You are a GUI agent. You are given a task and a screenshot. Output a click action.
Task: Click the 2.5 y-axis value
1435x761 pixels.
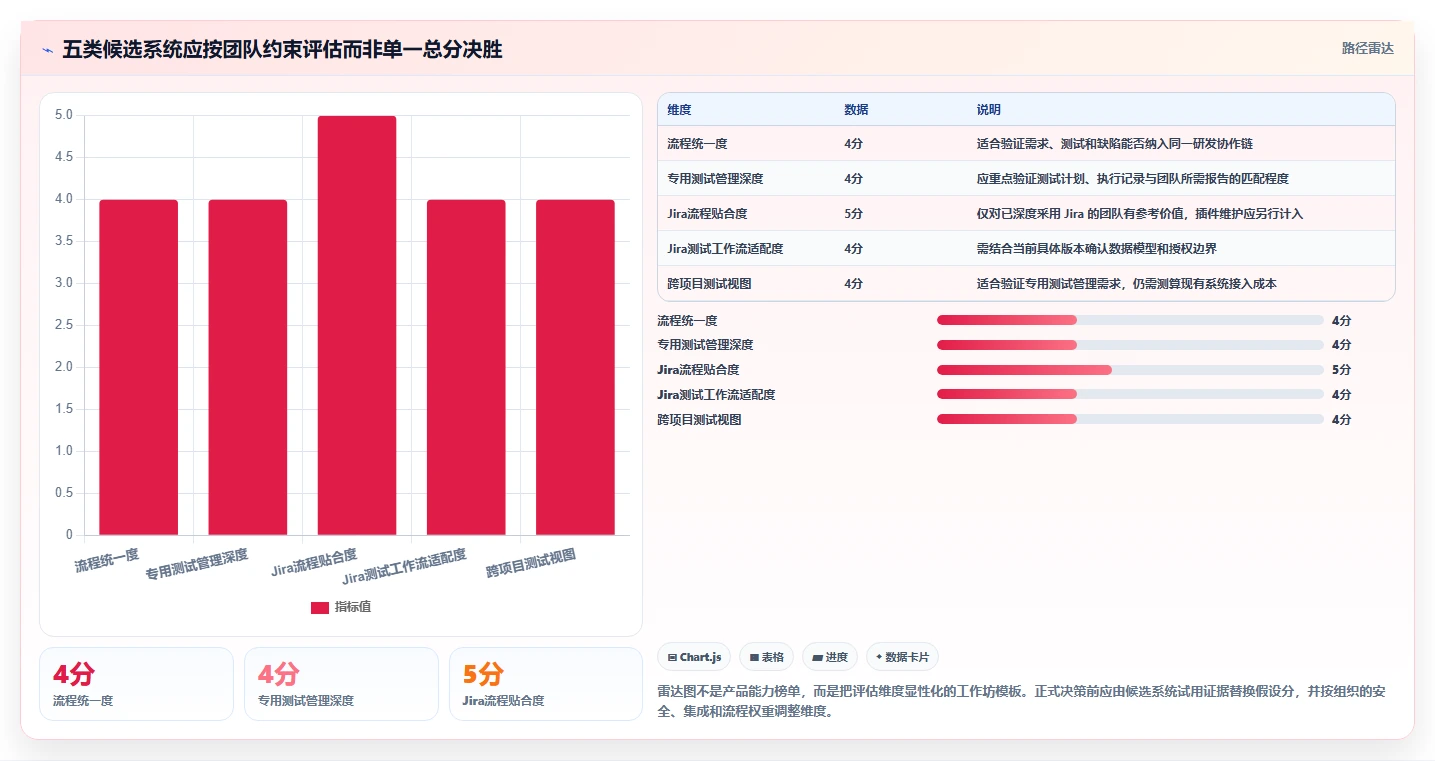(x=63, y=325)
